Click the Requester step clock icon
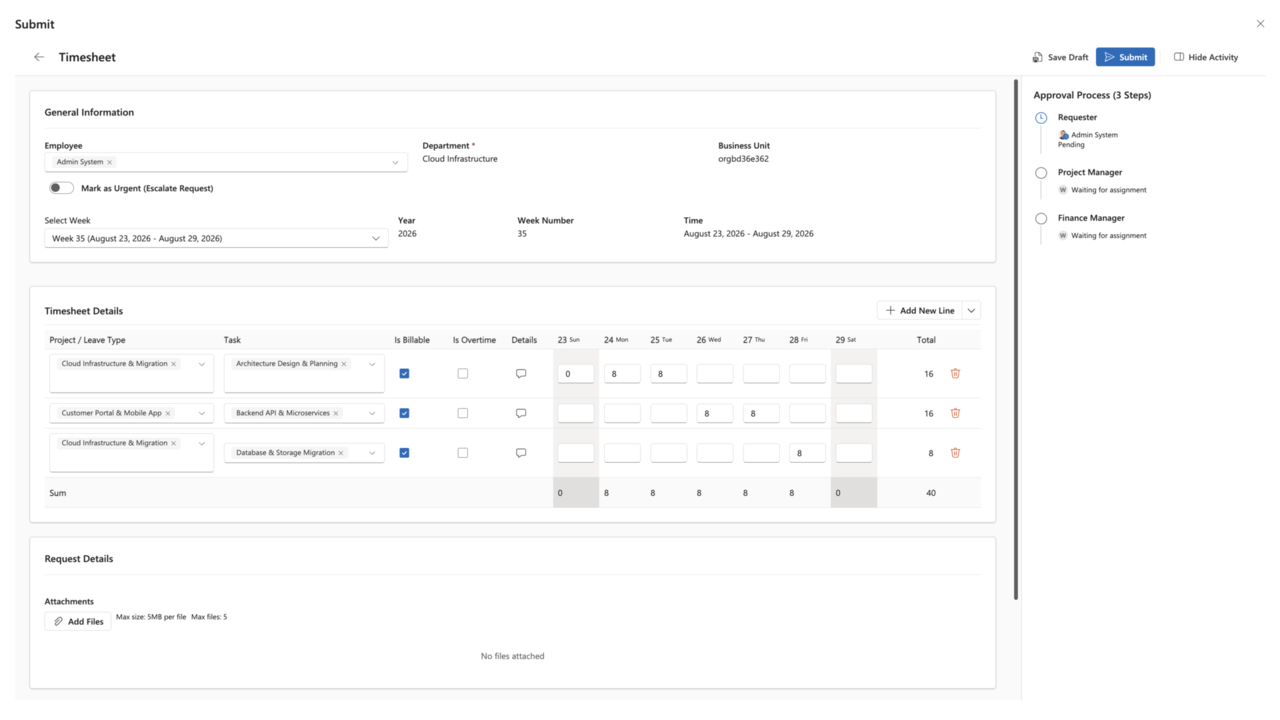 pos(1041,118)
